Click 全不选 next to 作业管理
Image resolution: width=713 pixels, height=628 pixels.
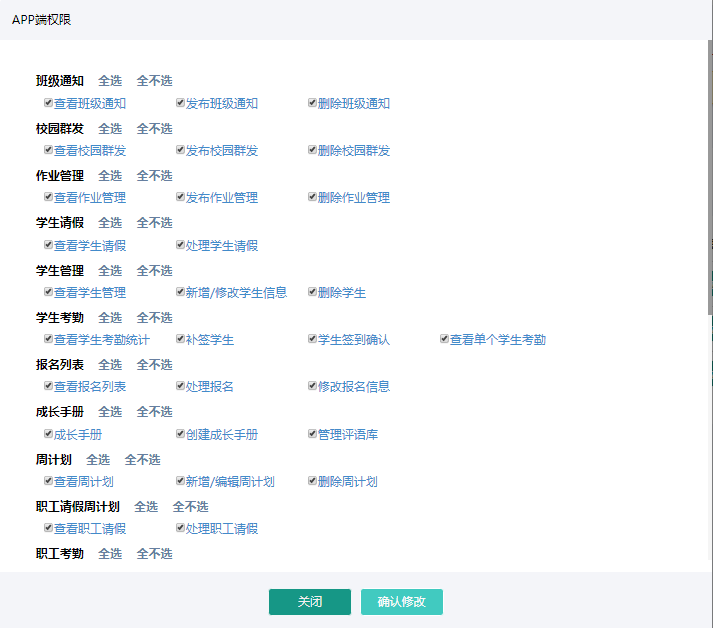click(155, 176)
